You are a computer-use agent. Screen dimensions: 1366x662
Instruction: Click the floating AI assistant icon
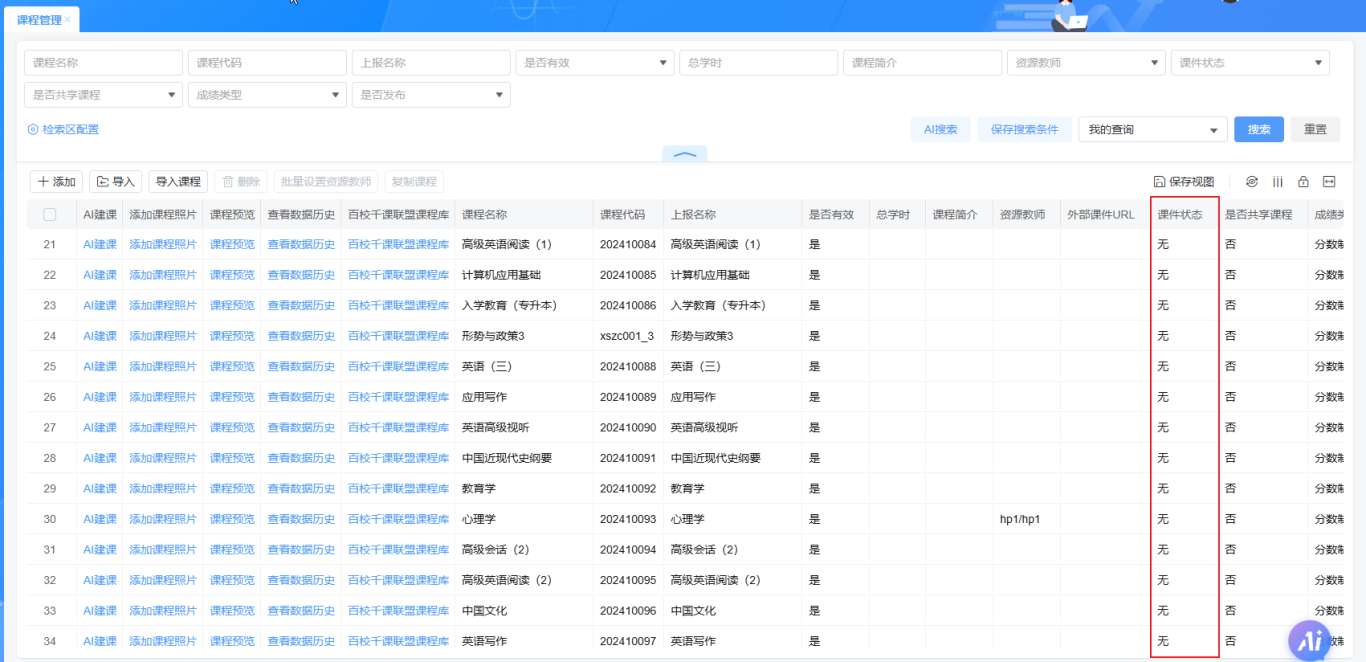[x=1311, y=642]
